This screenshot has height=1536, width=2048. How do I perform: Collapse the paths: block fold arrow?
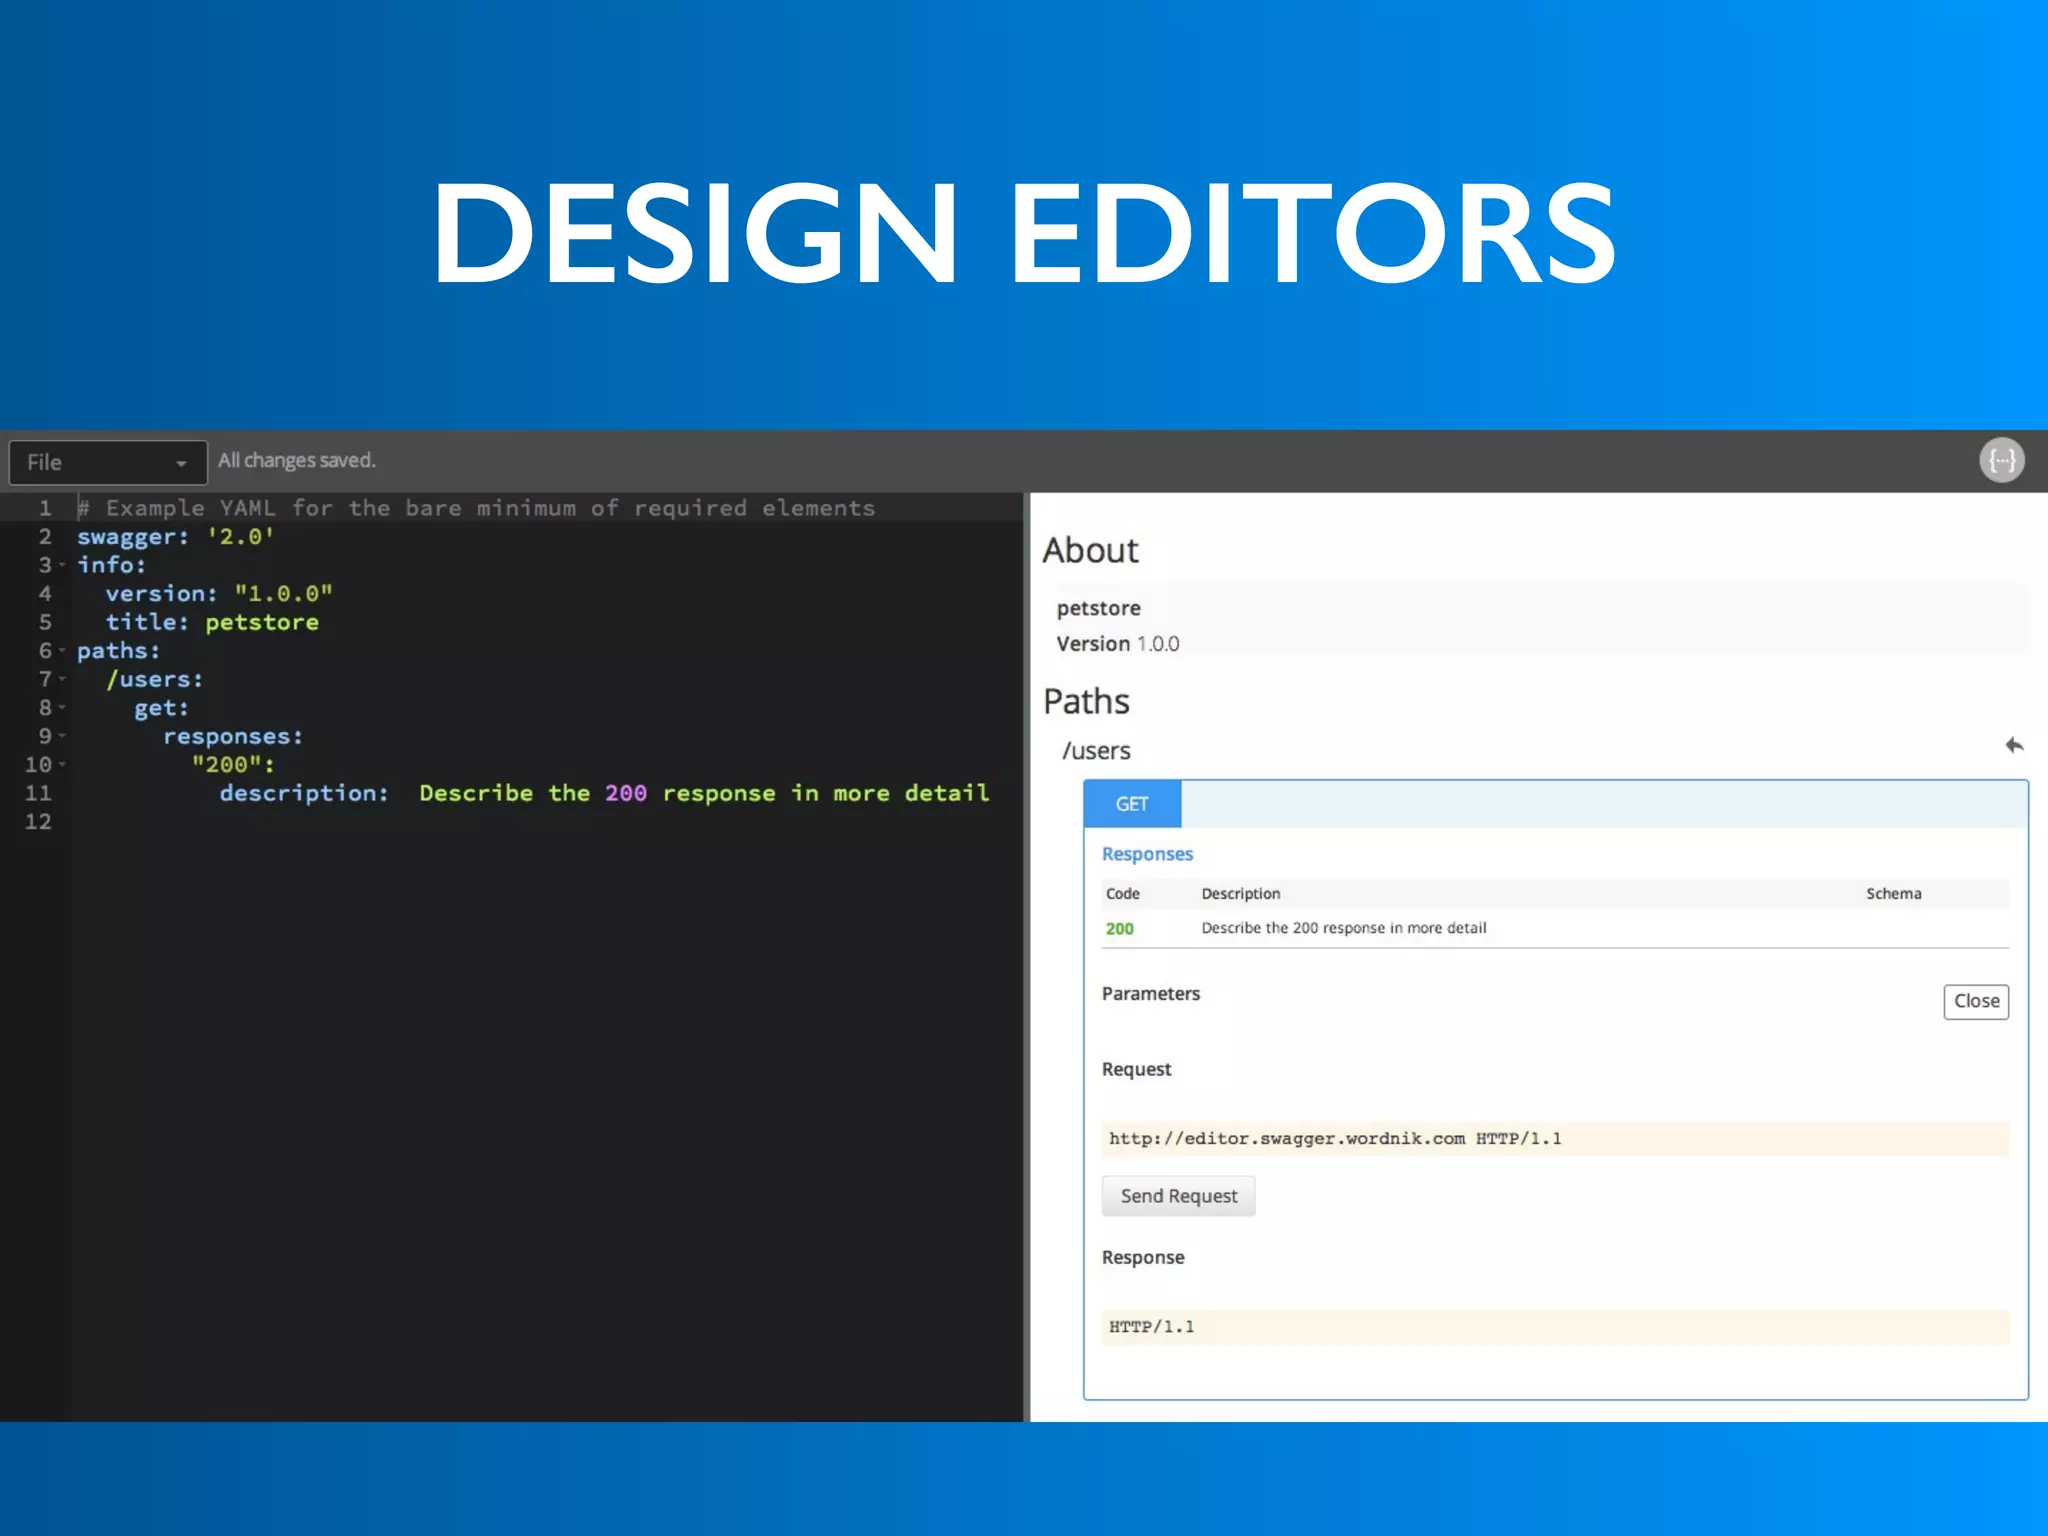coord(62,651)
